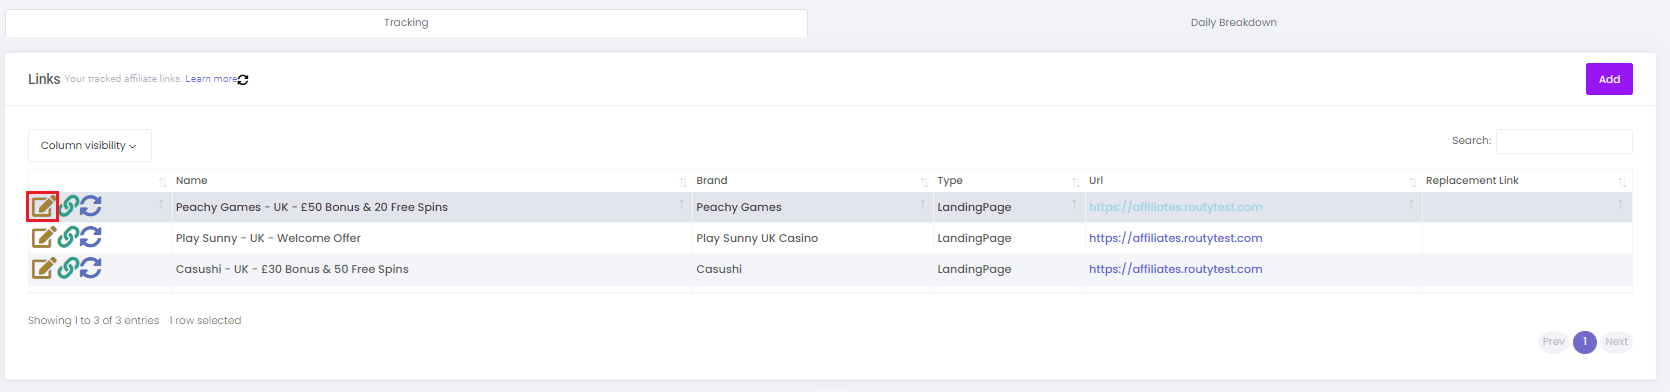1670x392 pixels.
Task: Click chain link icon for Casushi row
Action: pos(68,269)
